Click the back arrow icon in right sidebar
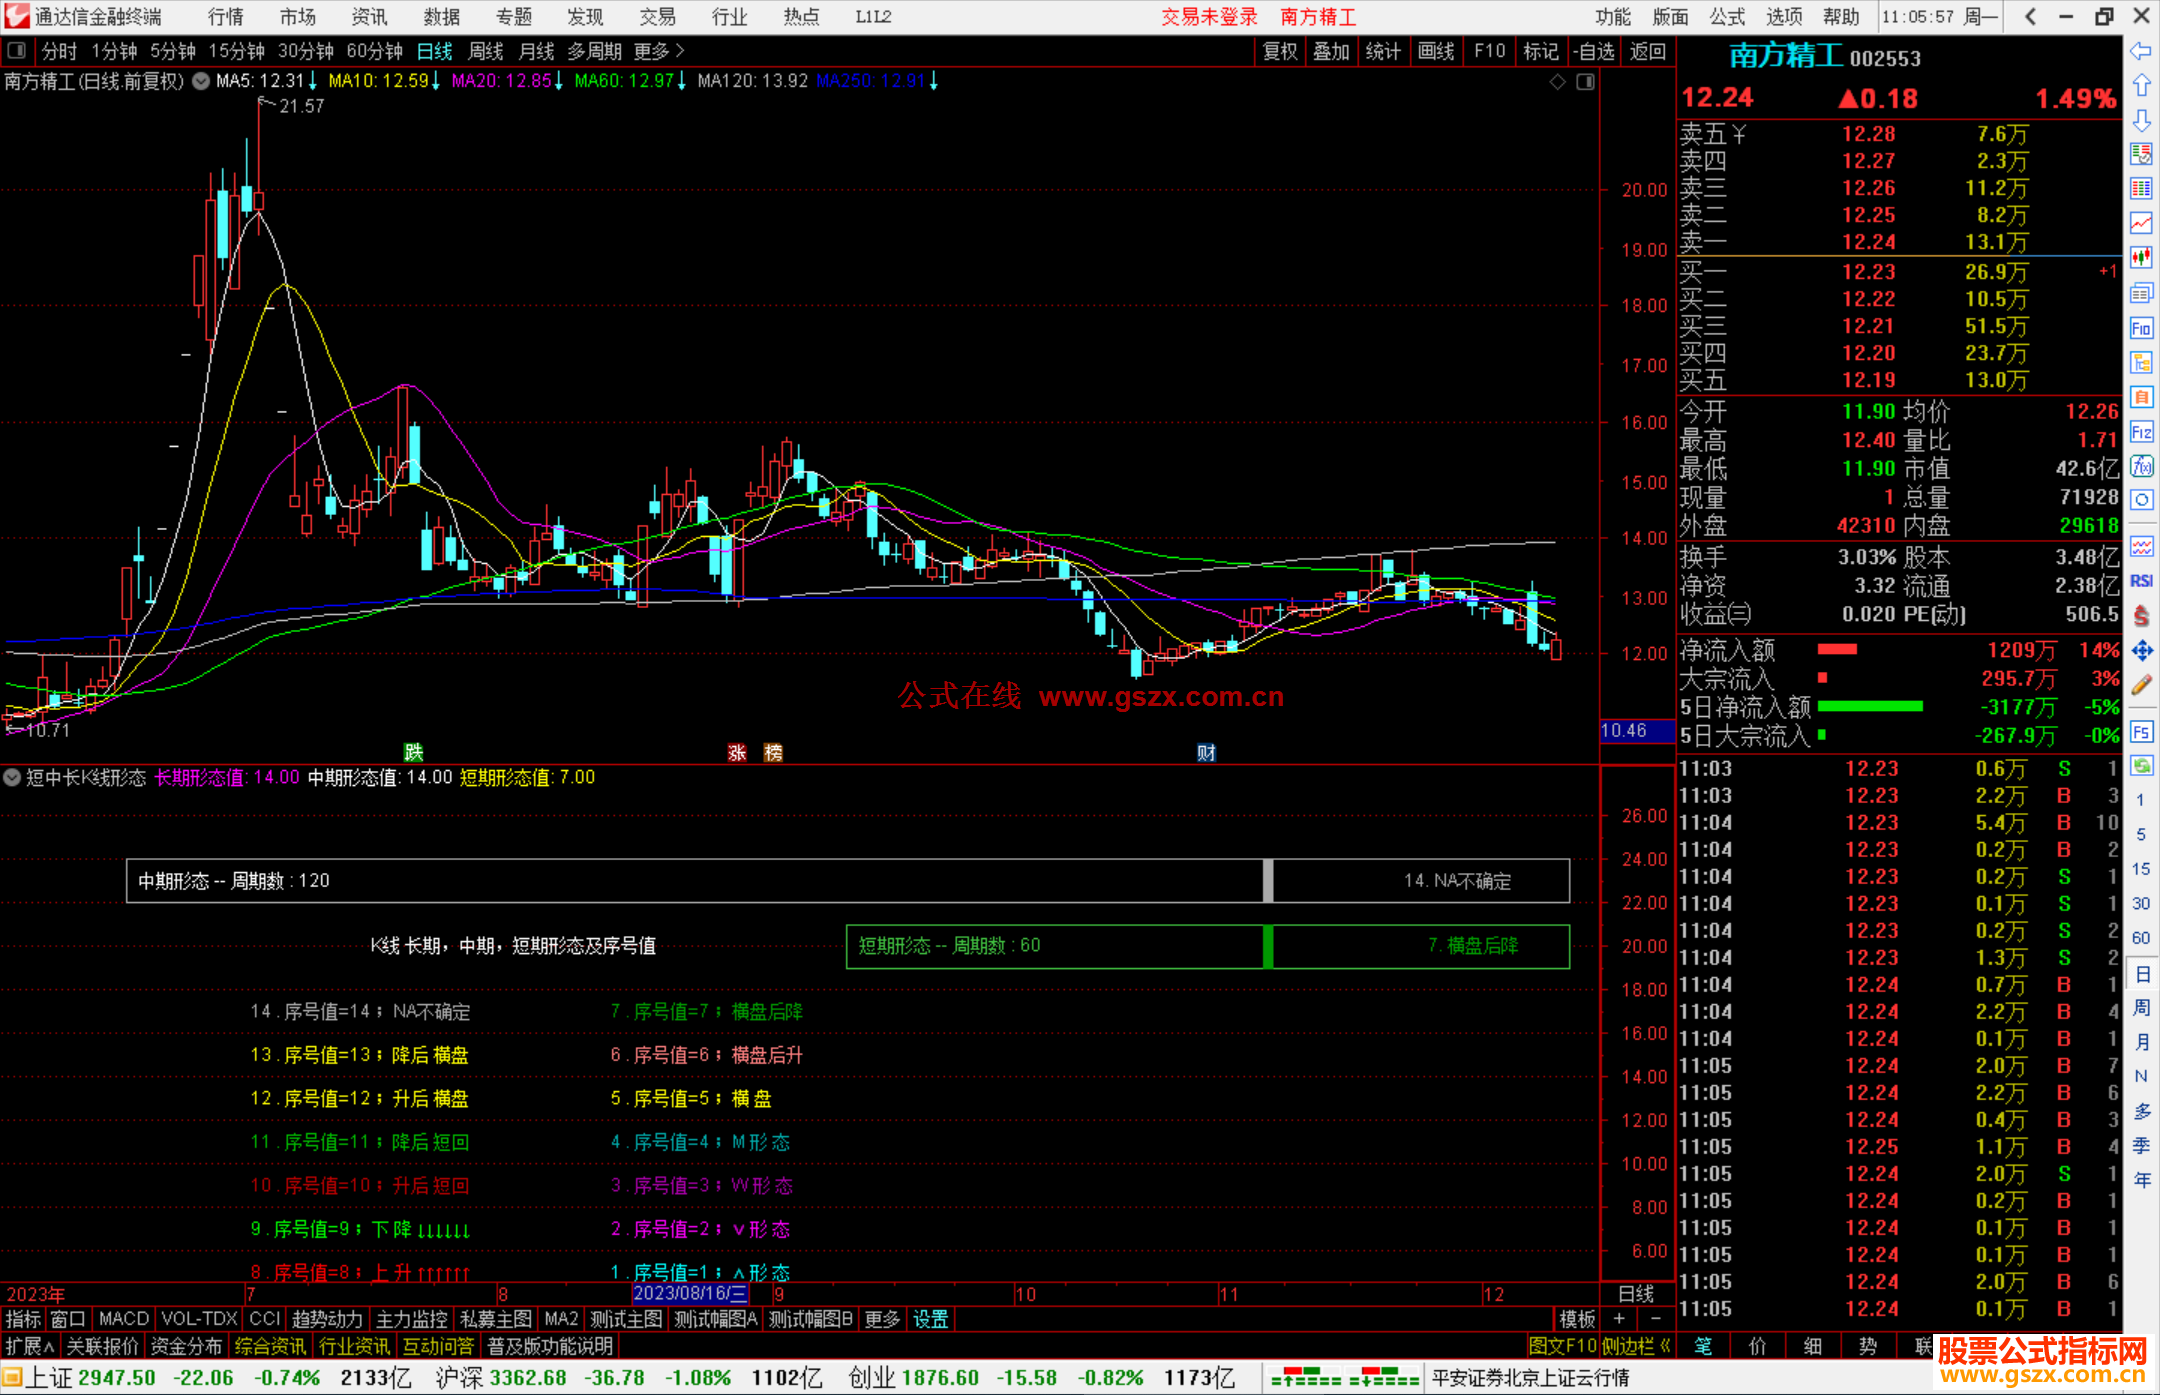 point(2141,51)
